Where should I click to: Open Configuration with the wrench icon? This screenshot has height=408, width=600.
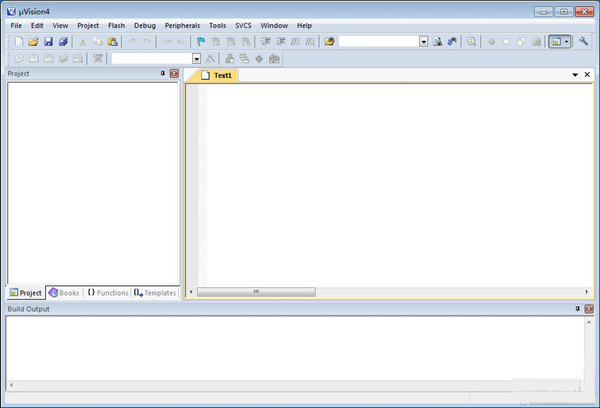[583, 42]
